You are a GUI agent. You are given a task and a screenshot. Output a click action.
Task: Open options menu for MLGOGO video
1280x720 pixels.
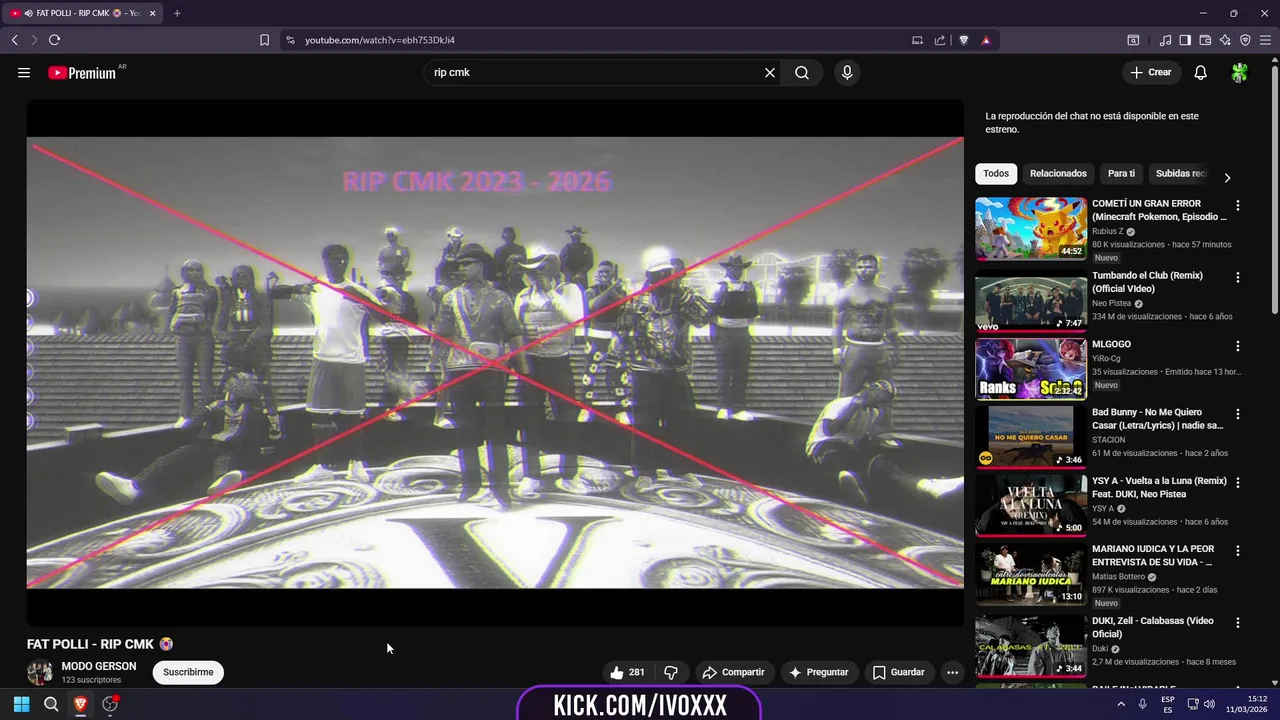click(x=1238, y=346)
